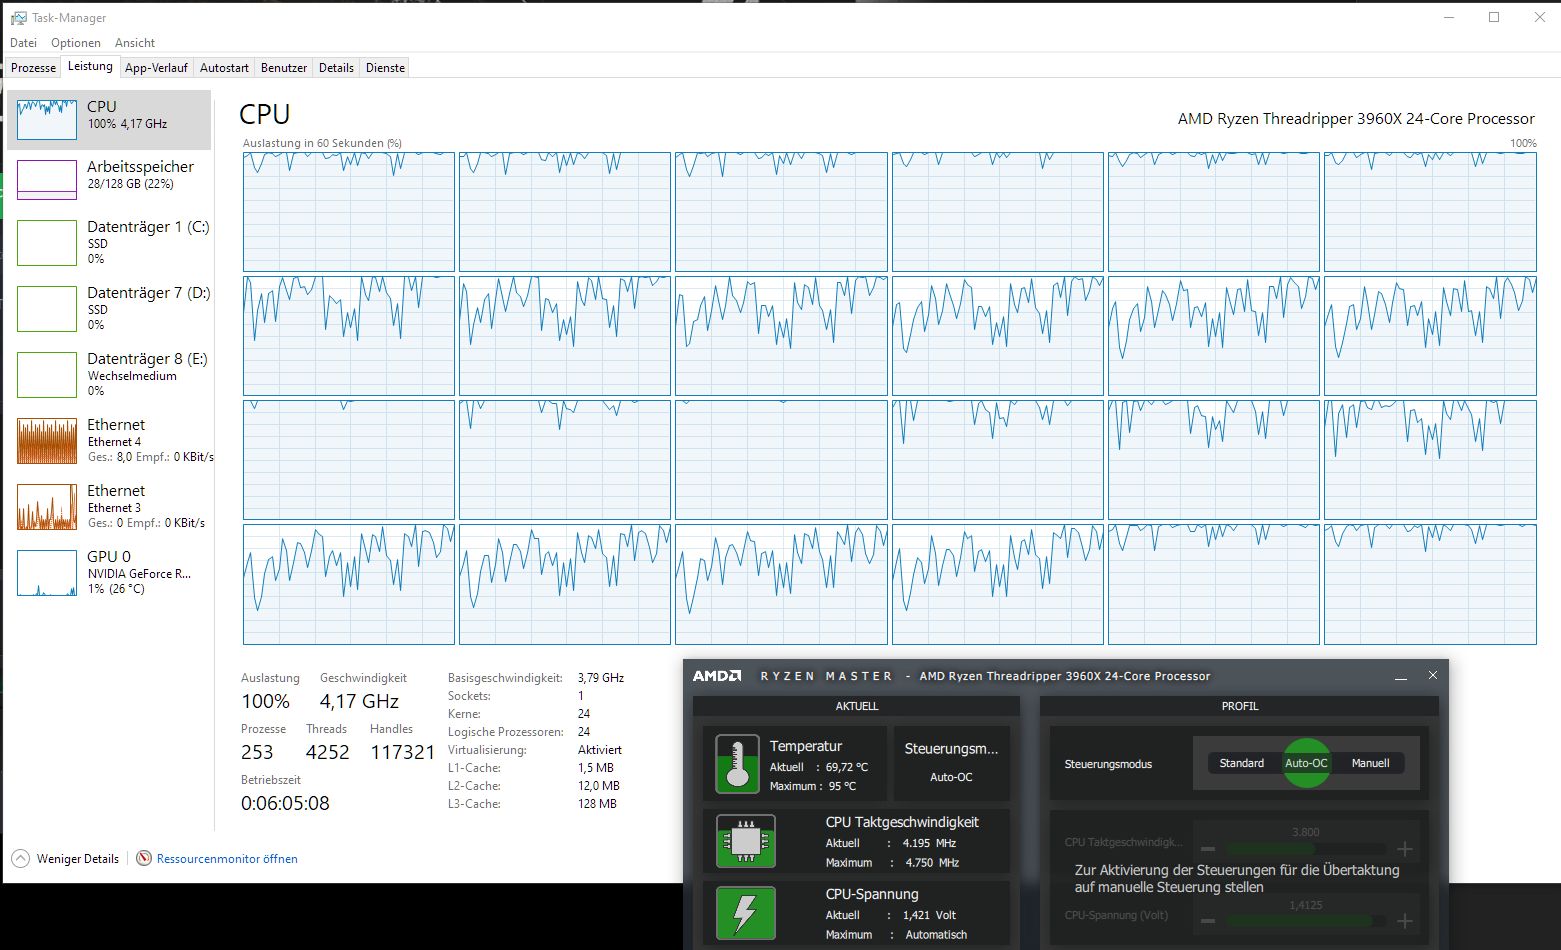The height and width of the screenshot is (950, 1561).
Task: Click the Basisgeschwindigkeit value 3,79 GHz
Action: [601, 678]
